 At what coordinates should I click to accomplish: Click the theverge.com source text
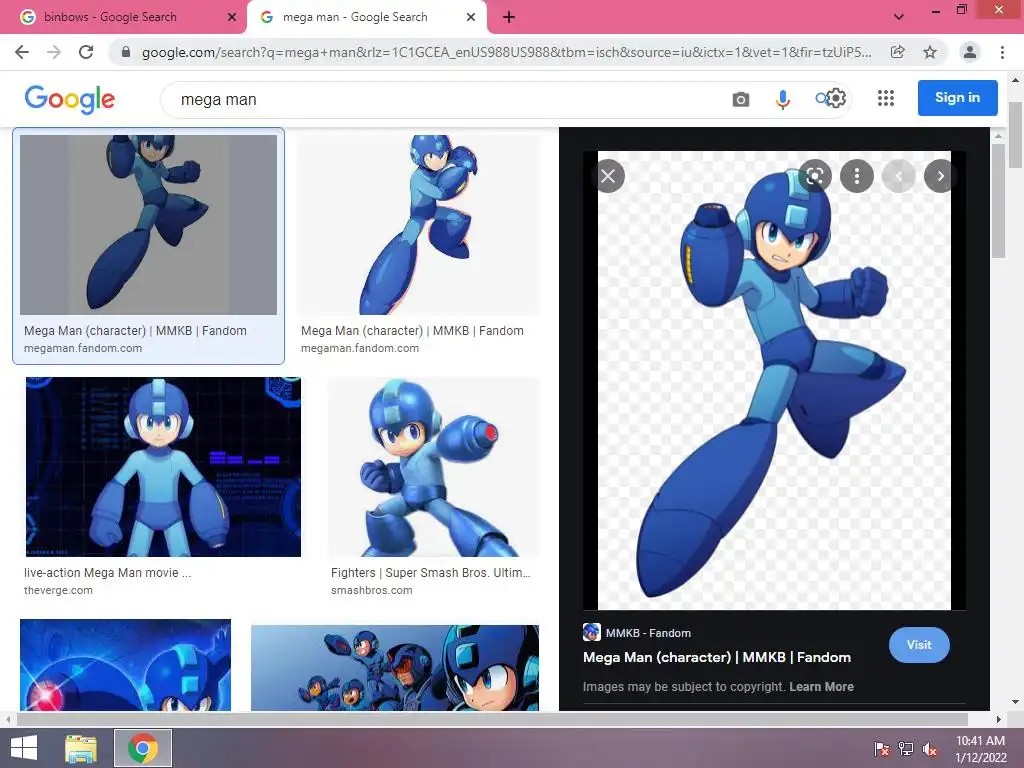click(58, 590)
